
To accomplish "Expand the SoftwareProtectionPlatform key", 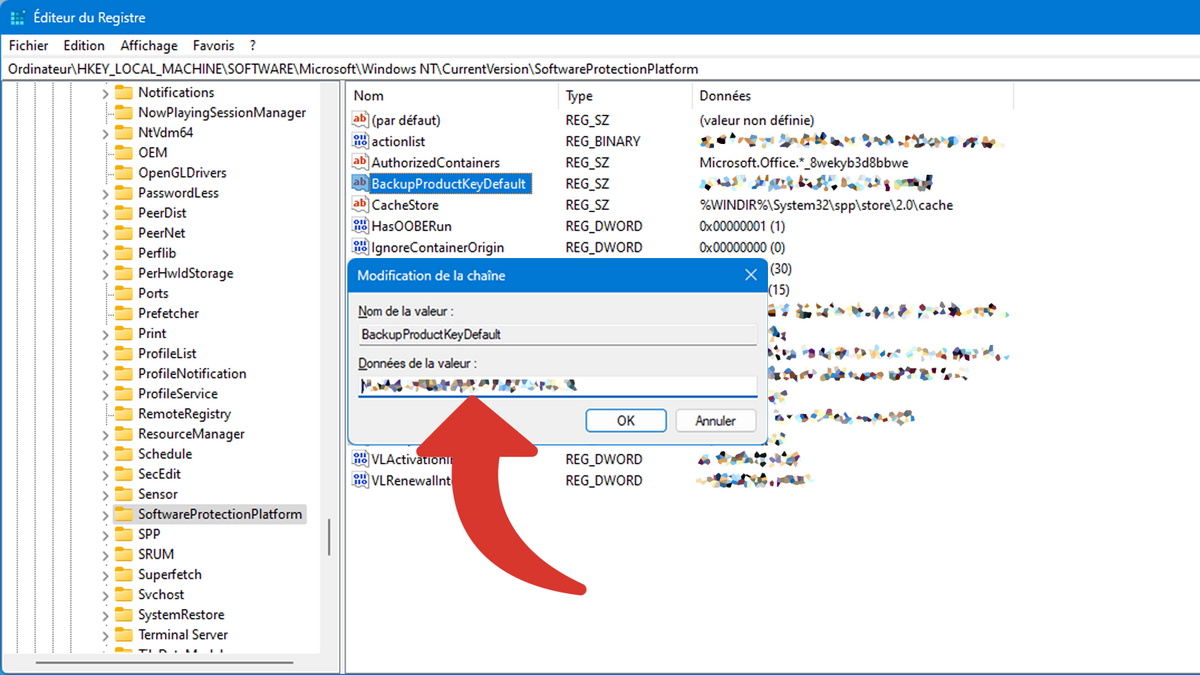I will (106, 514).
